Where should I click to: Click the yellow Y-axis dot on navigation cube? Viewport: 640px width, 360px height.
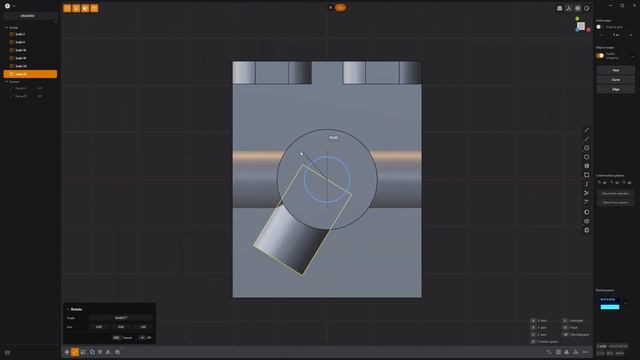pos(577,18)
